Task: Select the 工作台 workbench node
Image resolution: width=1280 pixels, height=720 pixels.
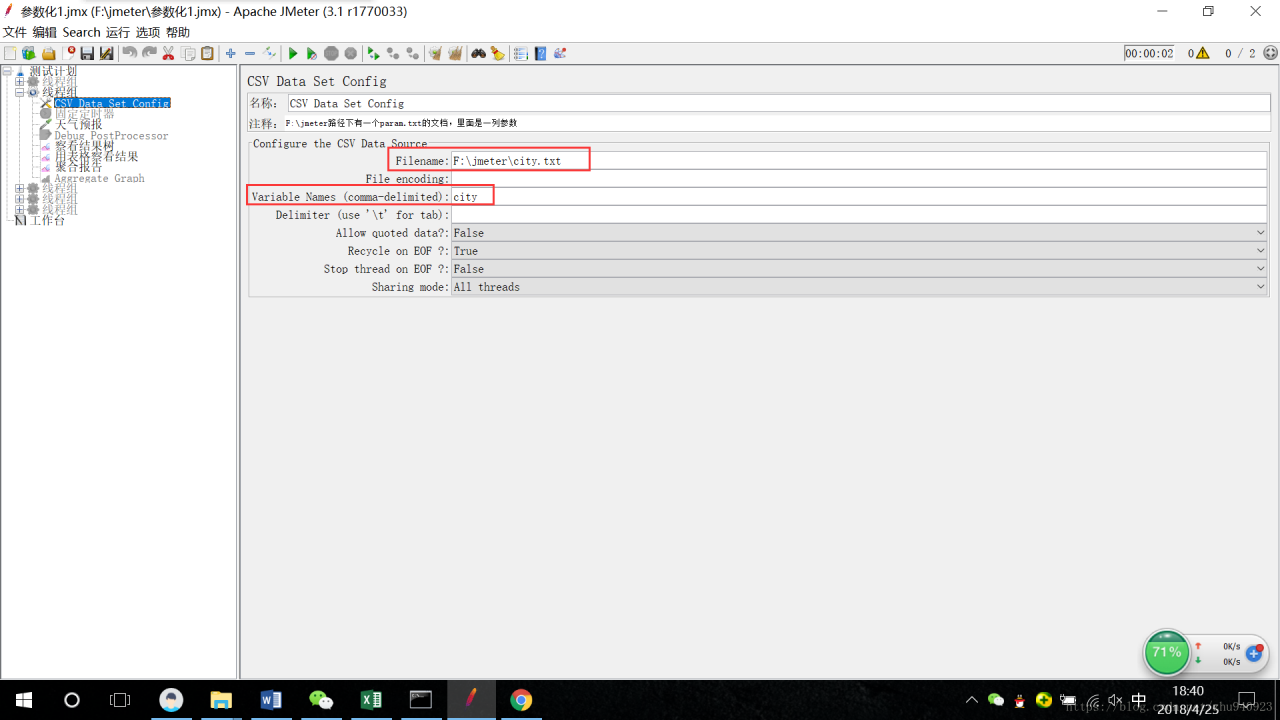Action: click(x=47, y=220)
